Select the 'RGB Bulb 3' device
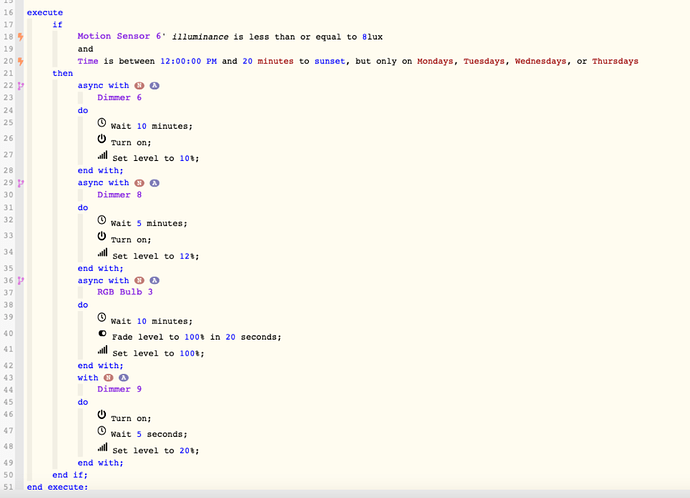 tap(125, 292)
